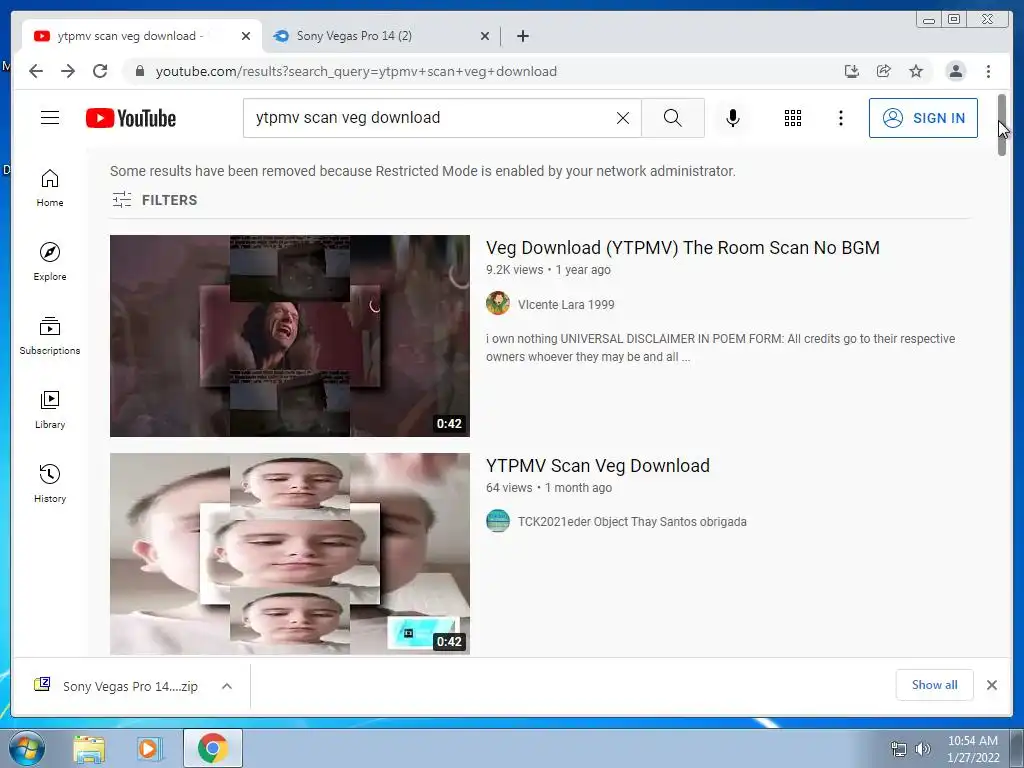
Task: Go back with the browser back arrow
Action: pyautogui.click(x=36, y=71)
